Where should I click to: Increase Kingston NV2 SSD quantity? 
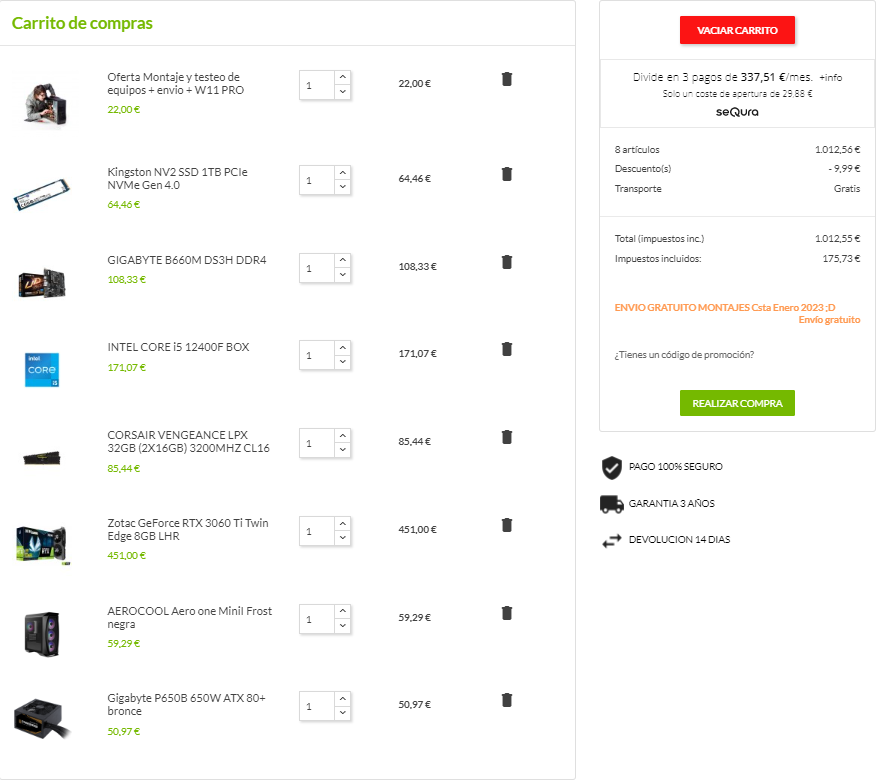[x=343, y=172]
